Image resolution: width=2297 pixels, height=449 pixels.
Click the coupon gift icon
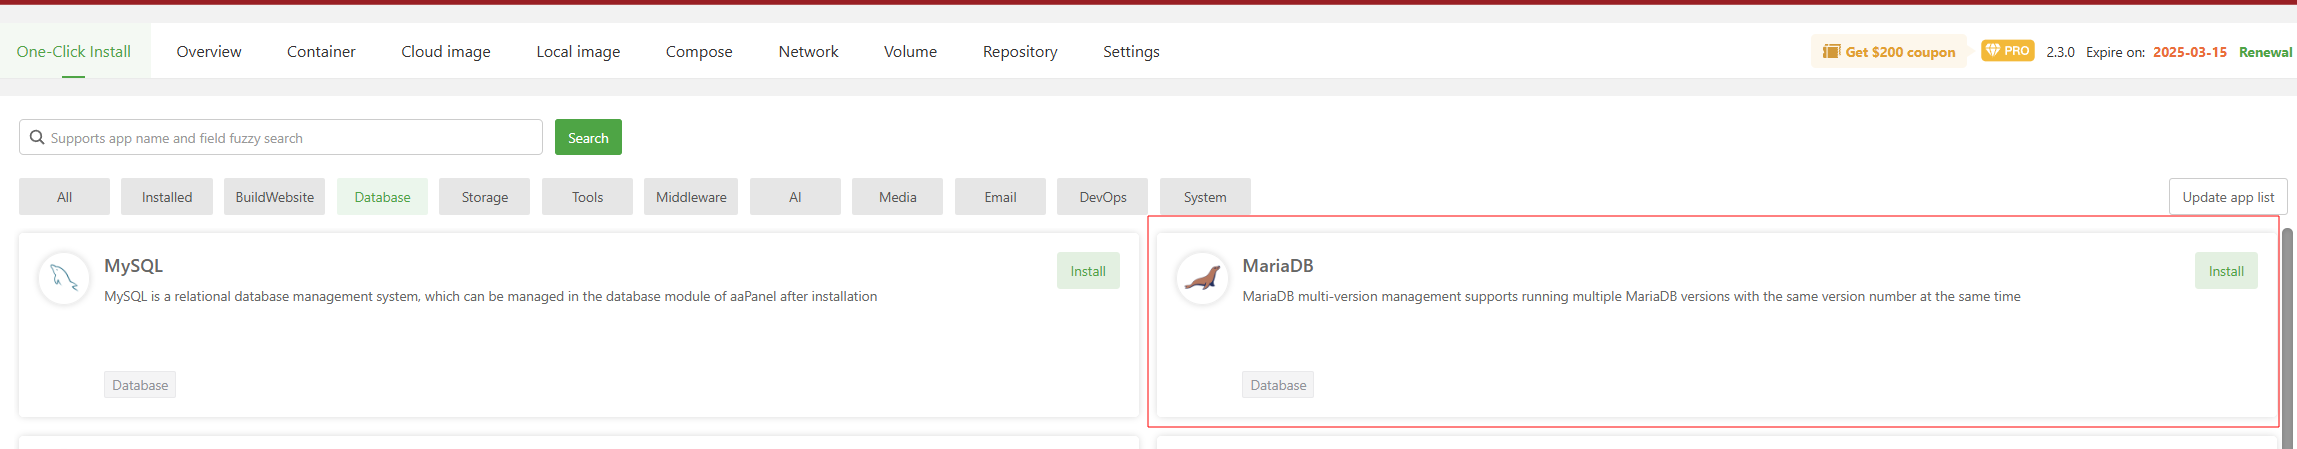pyautogui.click(x=1831, y=51)
